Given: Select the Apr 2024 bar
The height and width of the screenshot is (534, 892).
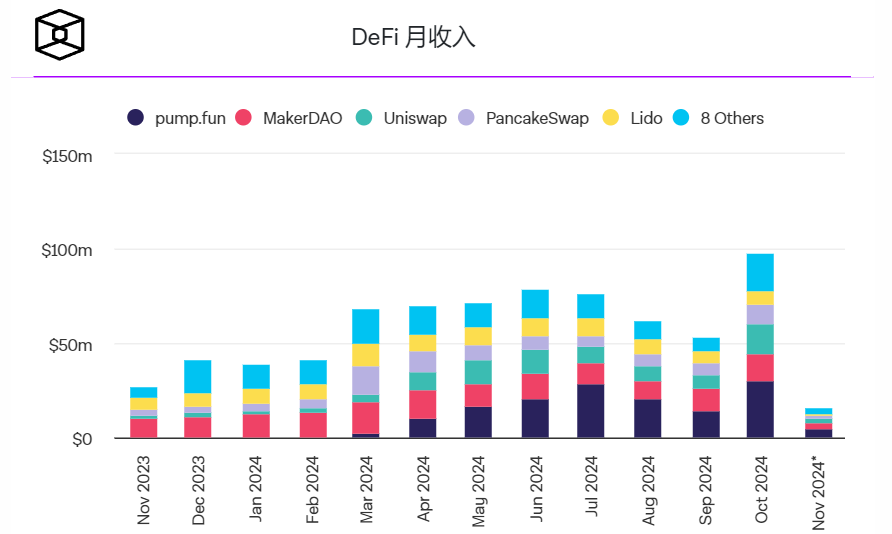Looking at the screenshot, I should pos(423,372).
